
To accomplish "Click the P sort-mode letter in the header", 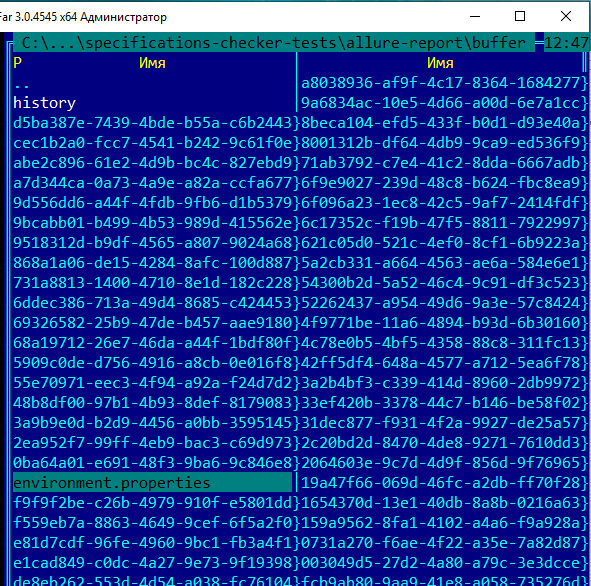I will coord(17,63).
